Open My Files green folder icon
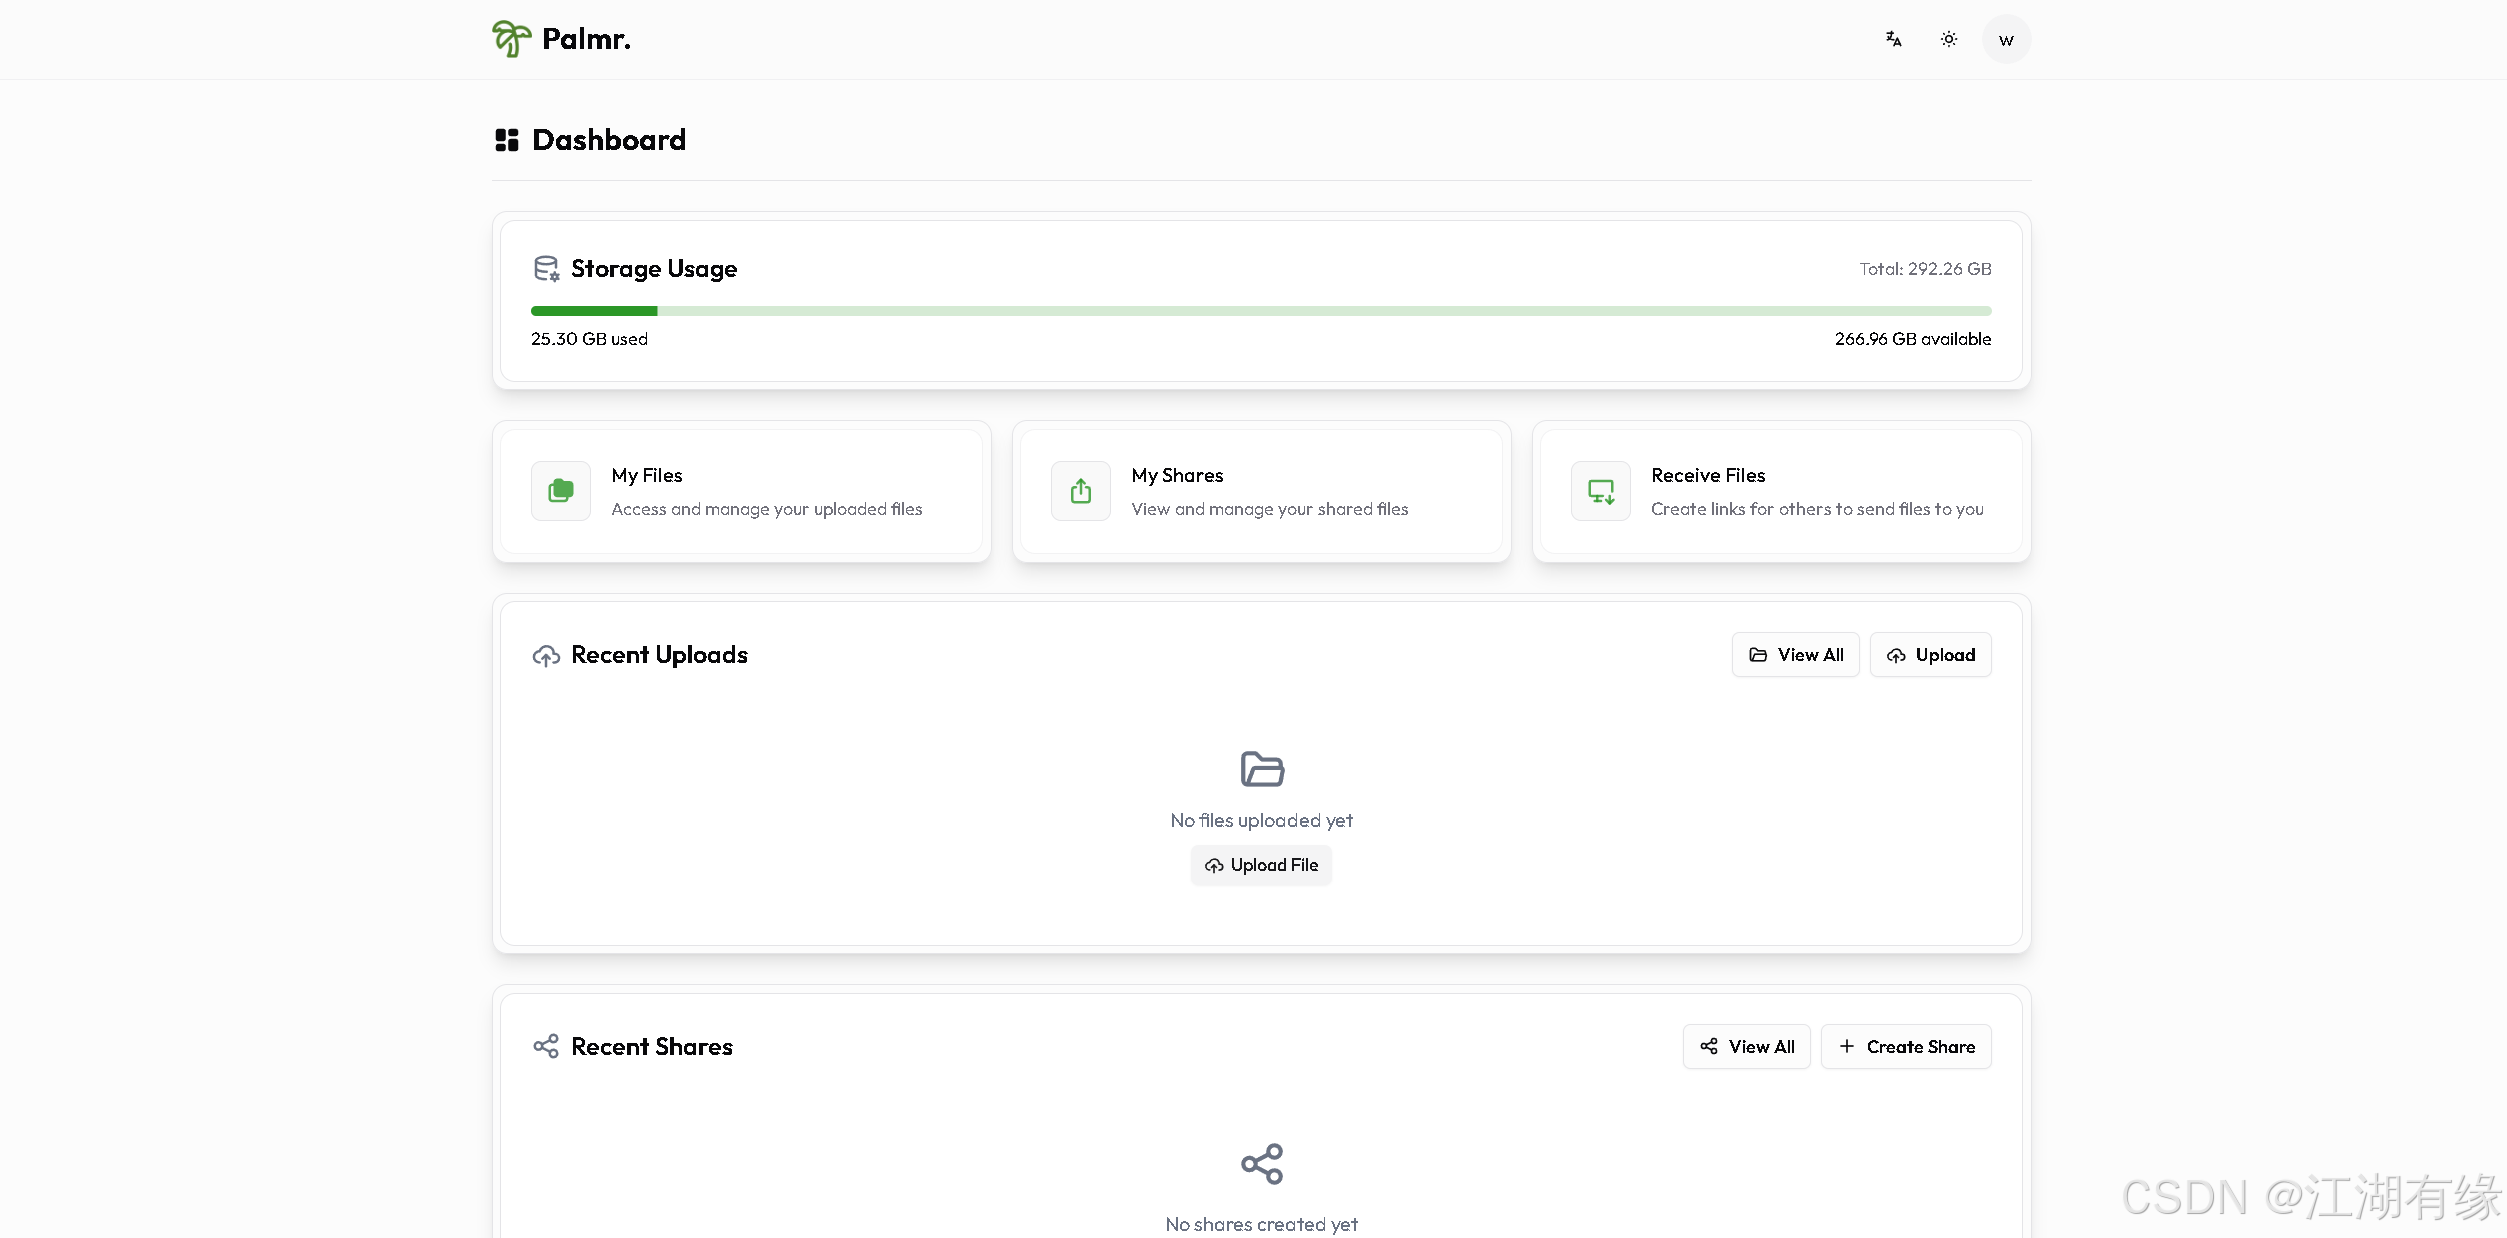This screenshot has width=2507, height=1238. [x=561, y=491]
